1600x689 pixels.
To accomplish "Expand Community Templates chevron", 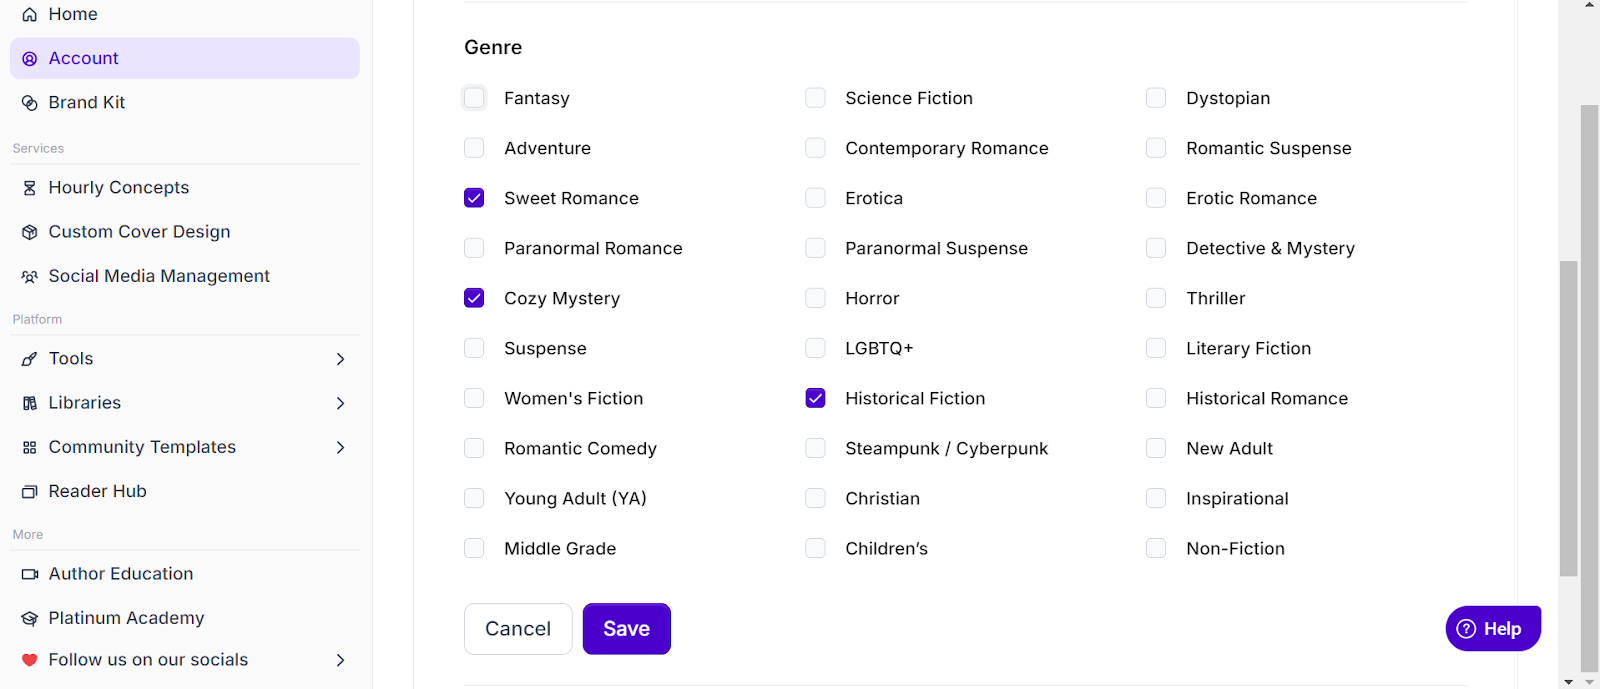I will click(340, 447).
